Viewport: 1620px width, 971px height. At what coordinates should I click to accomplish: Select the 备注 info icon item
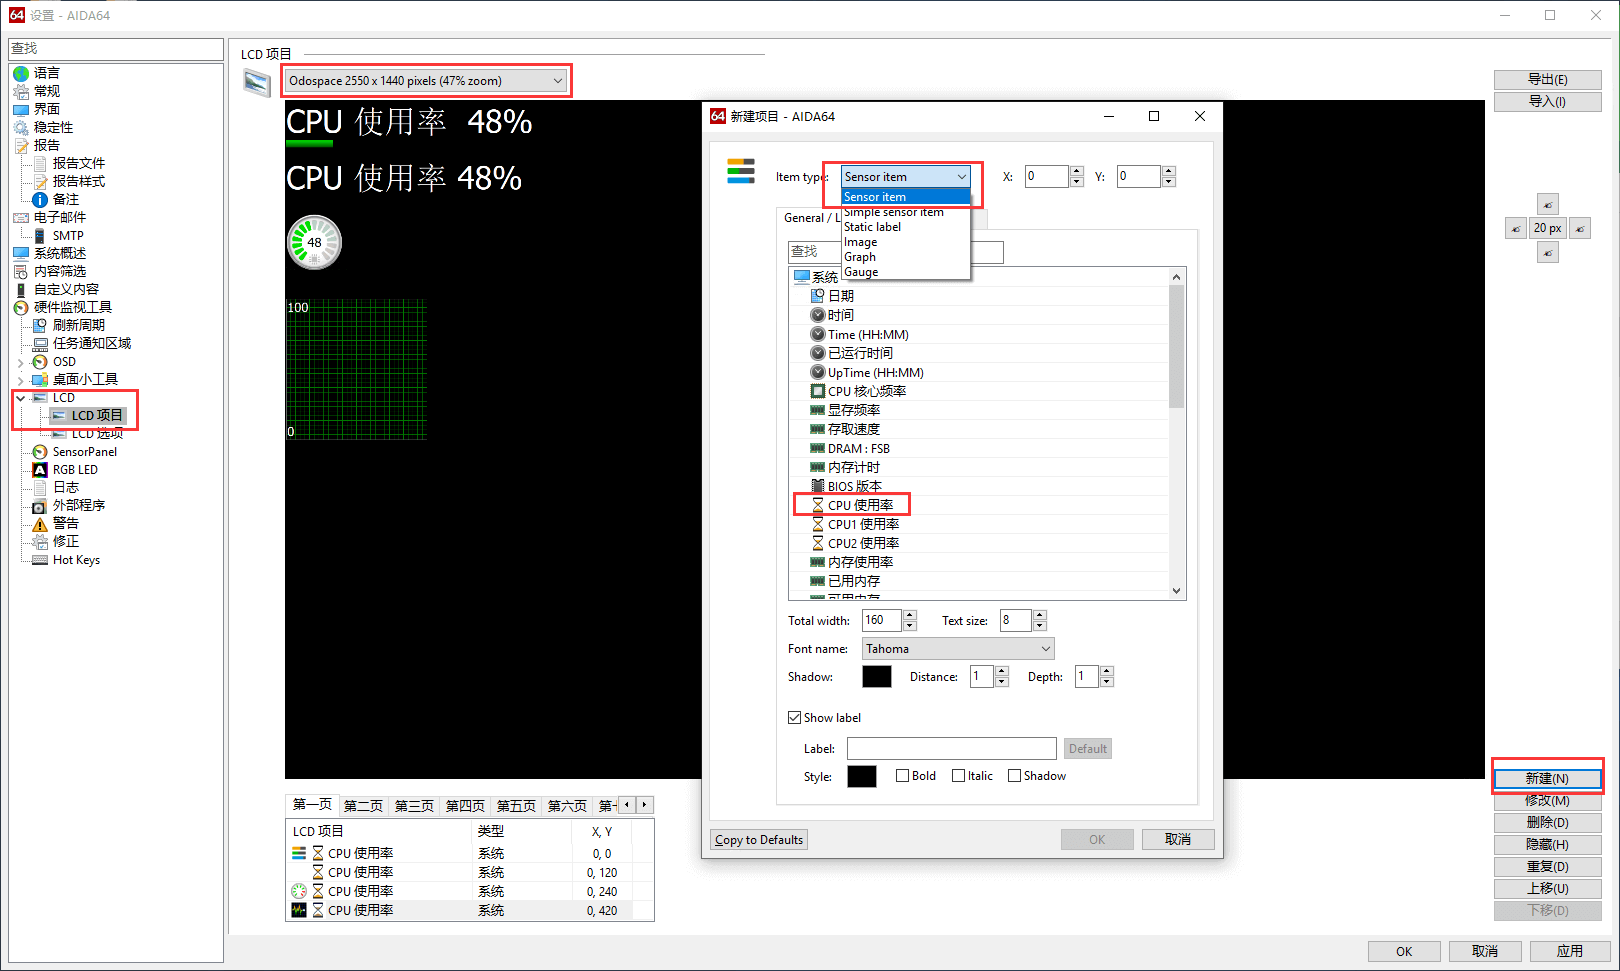point(40,199)
